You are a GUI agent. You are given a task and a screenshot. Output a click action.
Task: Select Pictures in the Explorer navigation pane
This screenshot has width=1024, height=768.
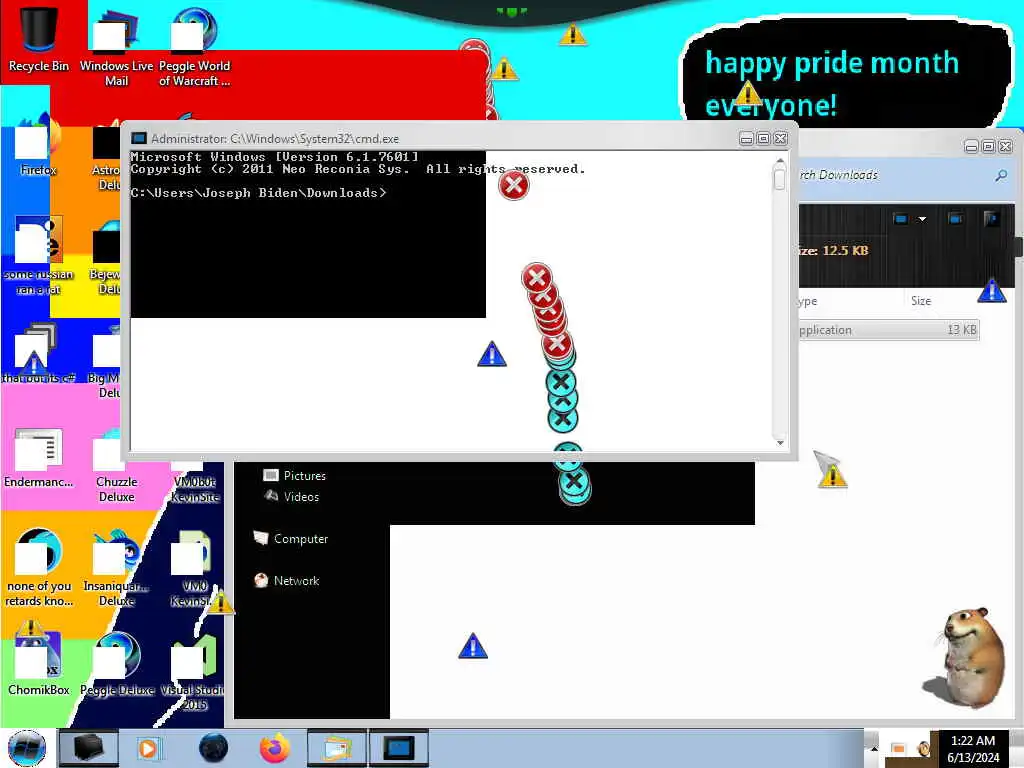pyautogui.click(x=295, y=475)
